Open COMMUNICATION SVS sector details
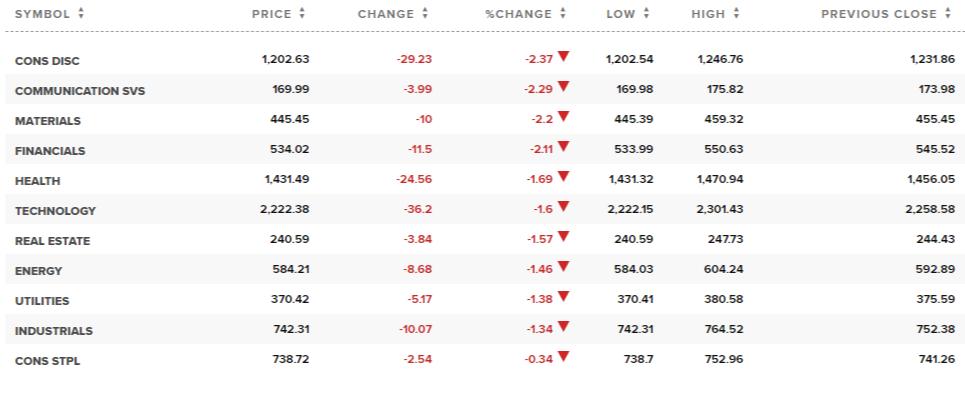The width and height of the screenshot is (965, 419). (80, 91)
